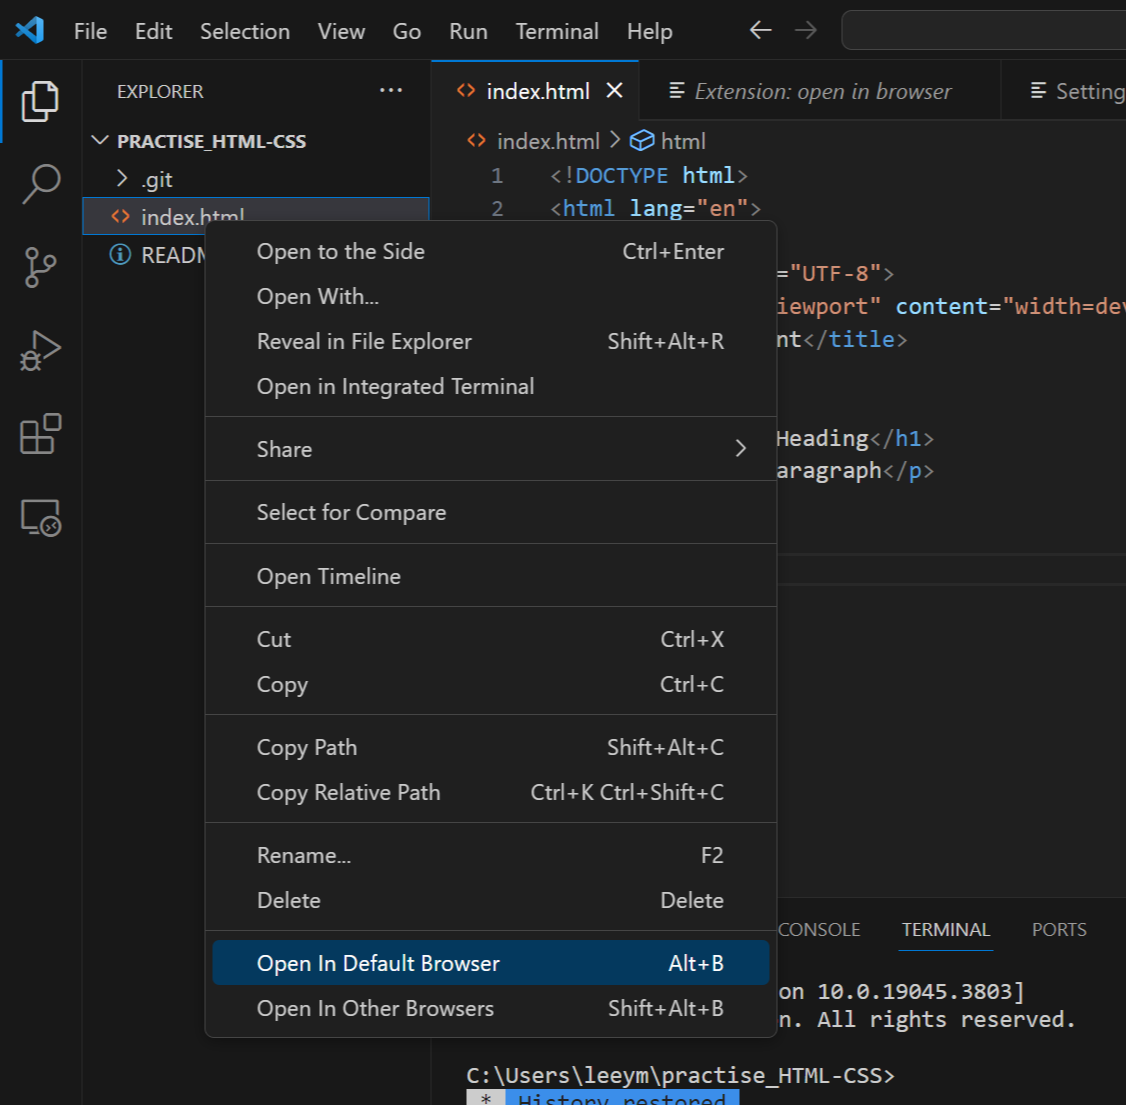Open the Terminal menu

tap(557, 31)
